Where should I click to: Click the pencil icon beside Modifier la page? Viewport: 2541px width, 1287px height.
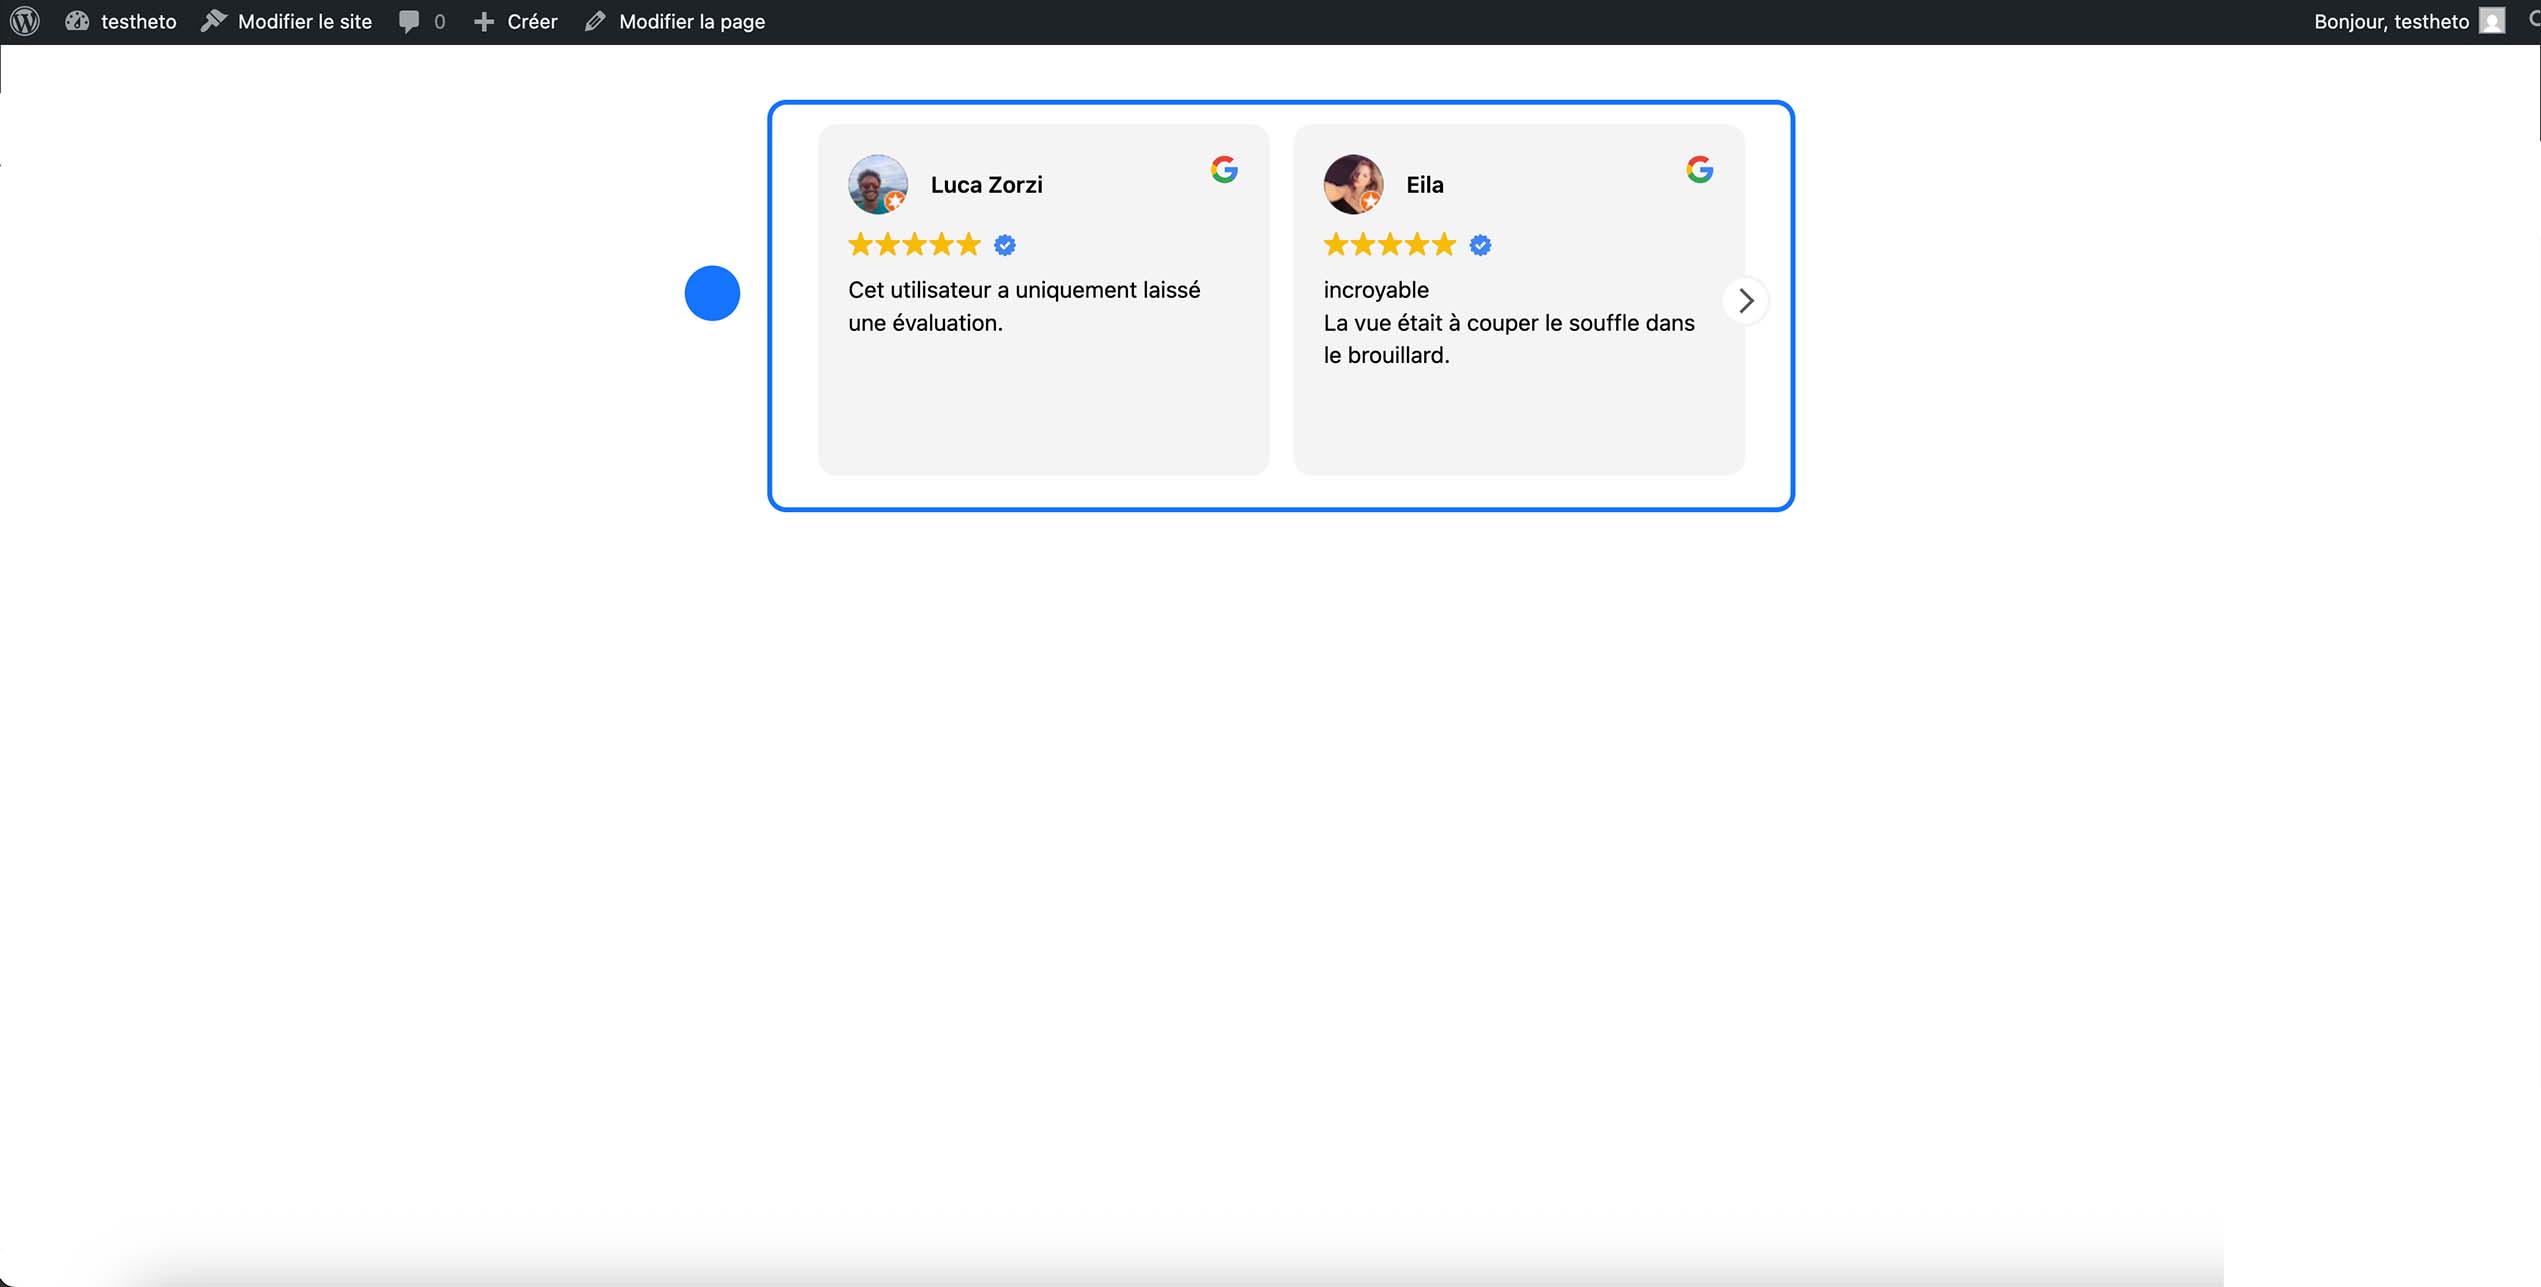(x=595, y=20)
